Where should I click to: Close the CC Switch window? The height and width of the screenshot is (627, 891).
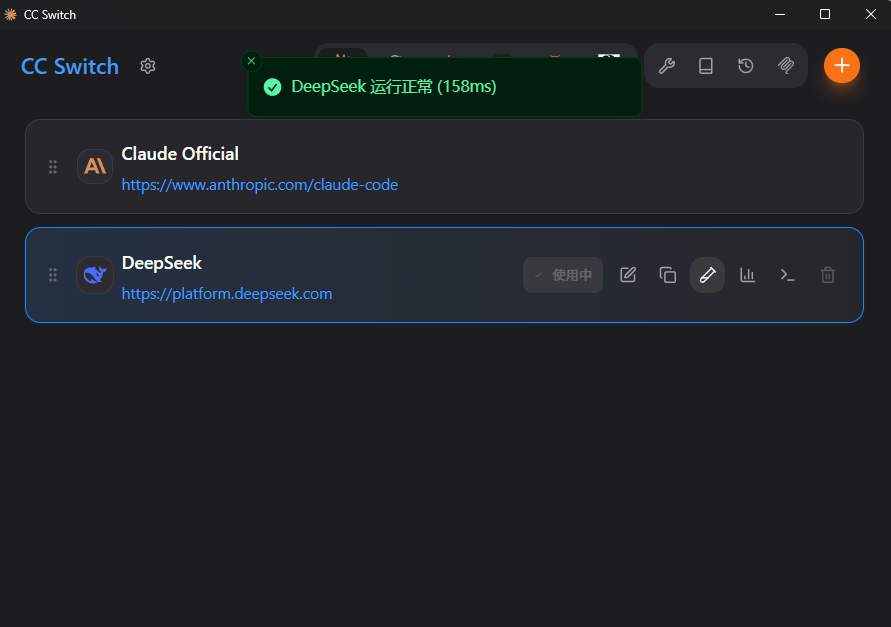(870, 14)
